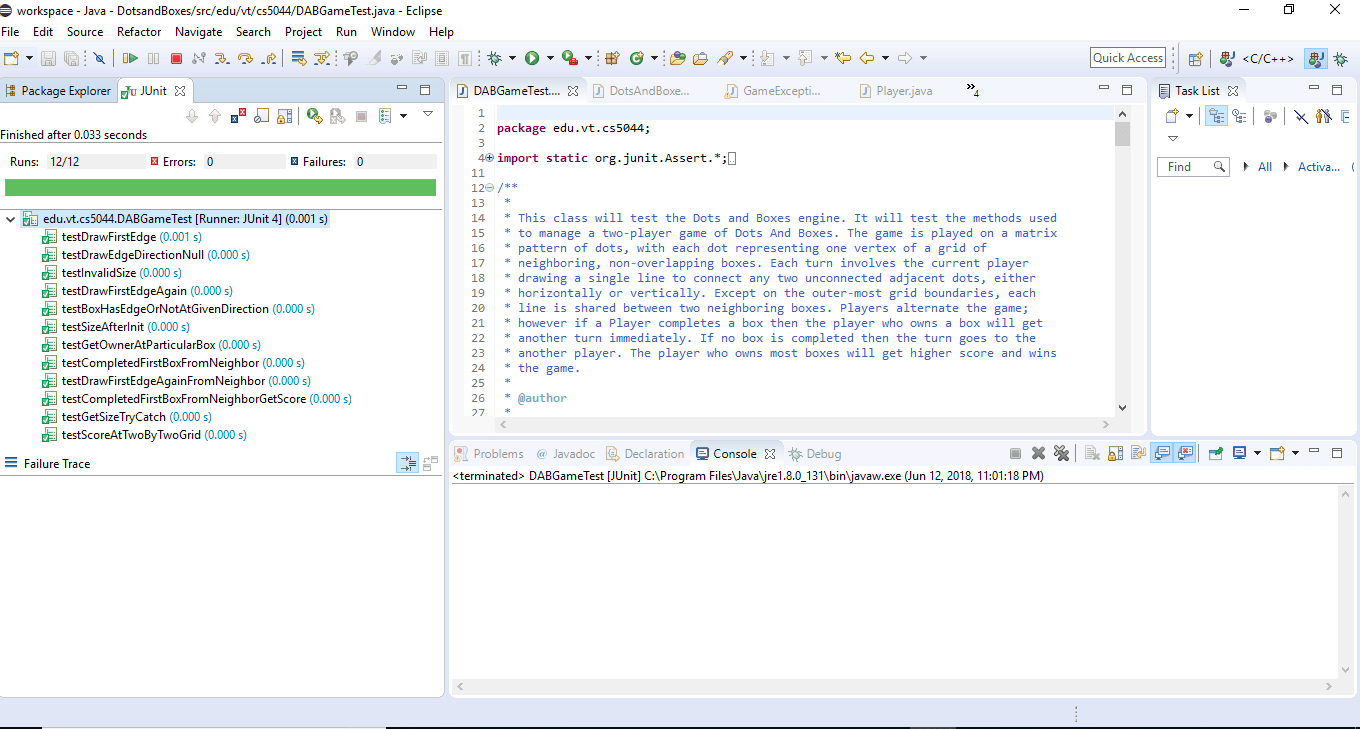Click the Clear Console icon
This screenshot has width=1360, height=729.
(x=1093, y=453)
